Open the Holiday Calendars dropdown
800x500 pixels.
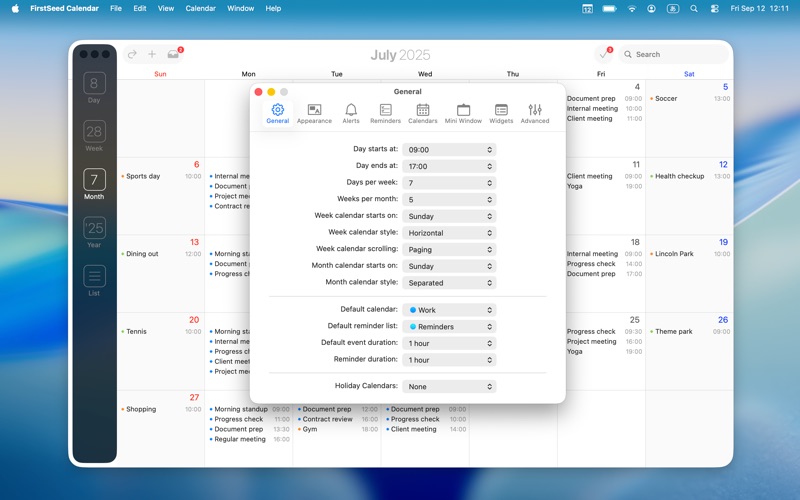pyautogui.click(x=449, y=386)
